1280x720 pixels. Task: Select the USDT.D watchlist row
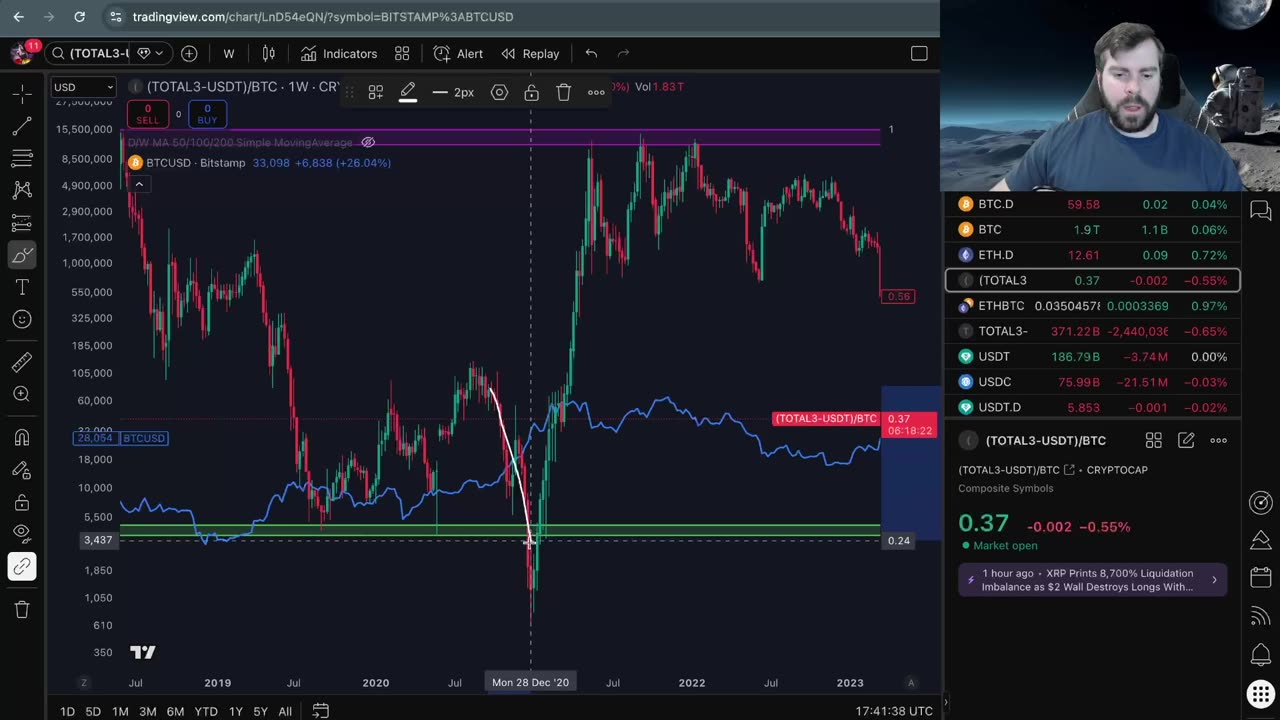pyautogui.click(x=1093, y=407)
